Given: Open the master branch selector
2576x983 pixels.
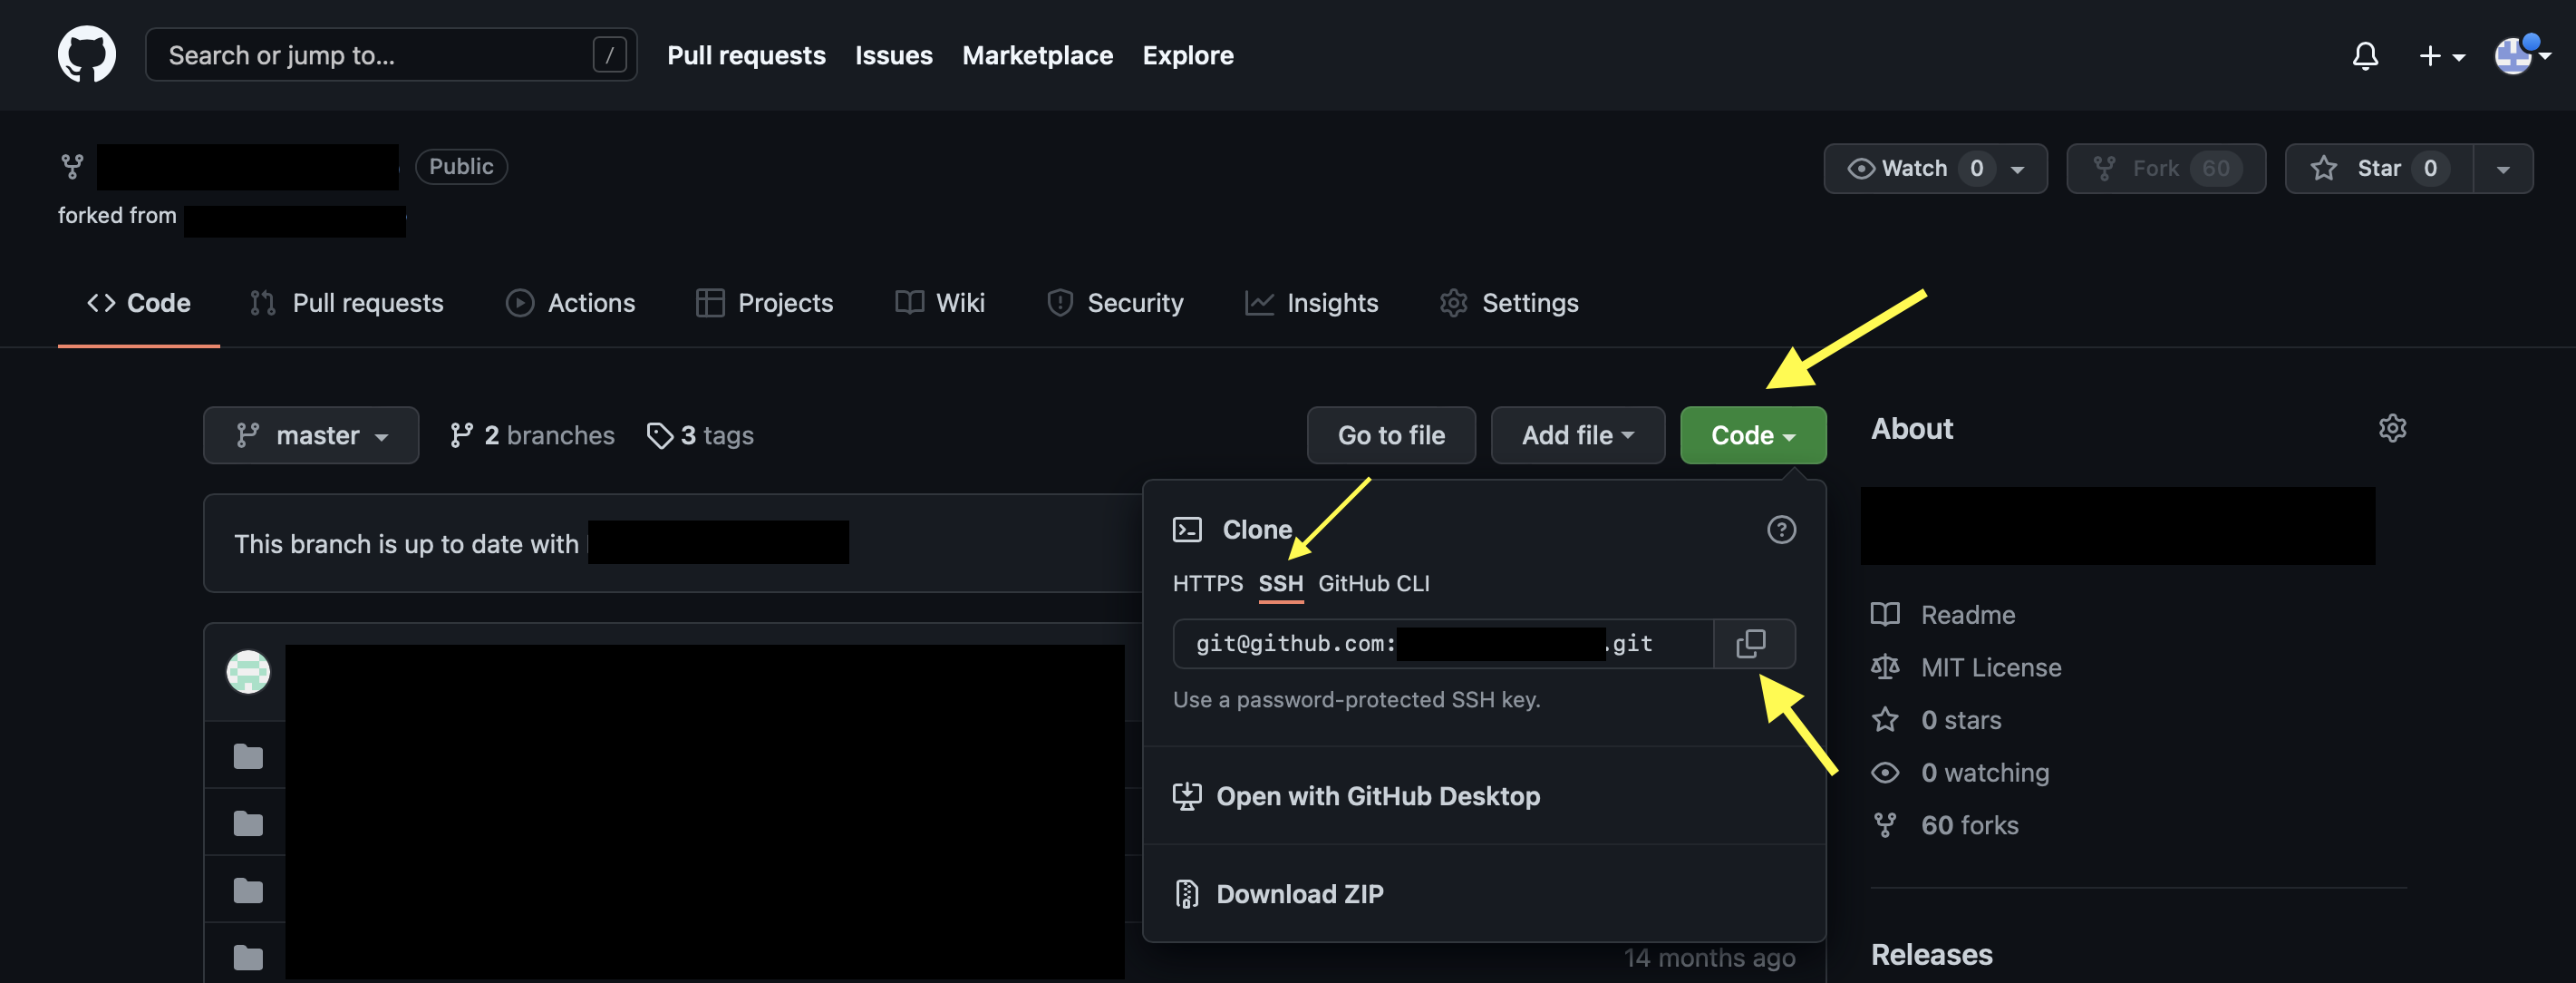Looking at the screenshot, I should pos(311,435).
